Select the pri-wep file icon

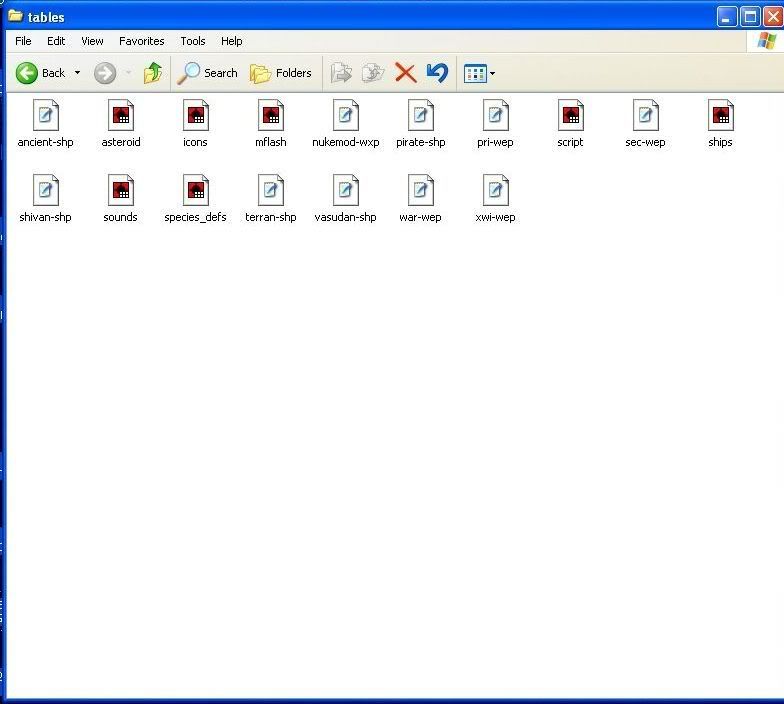point(496,116)
